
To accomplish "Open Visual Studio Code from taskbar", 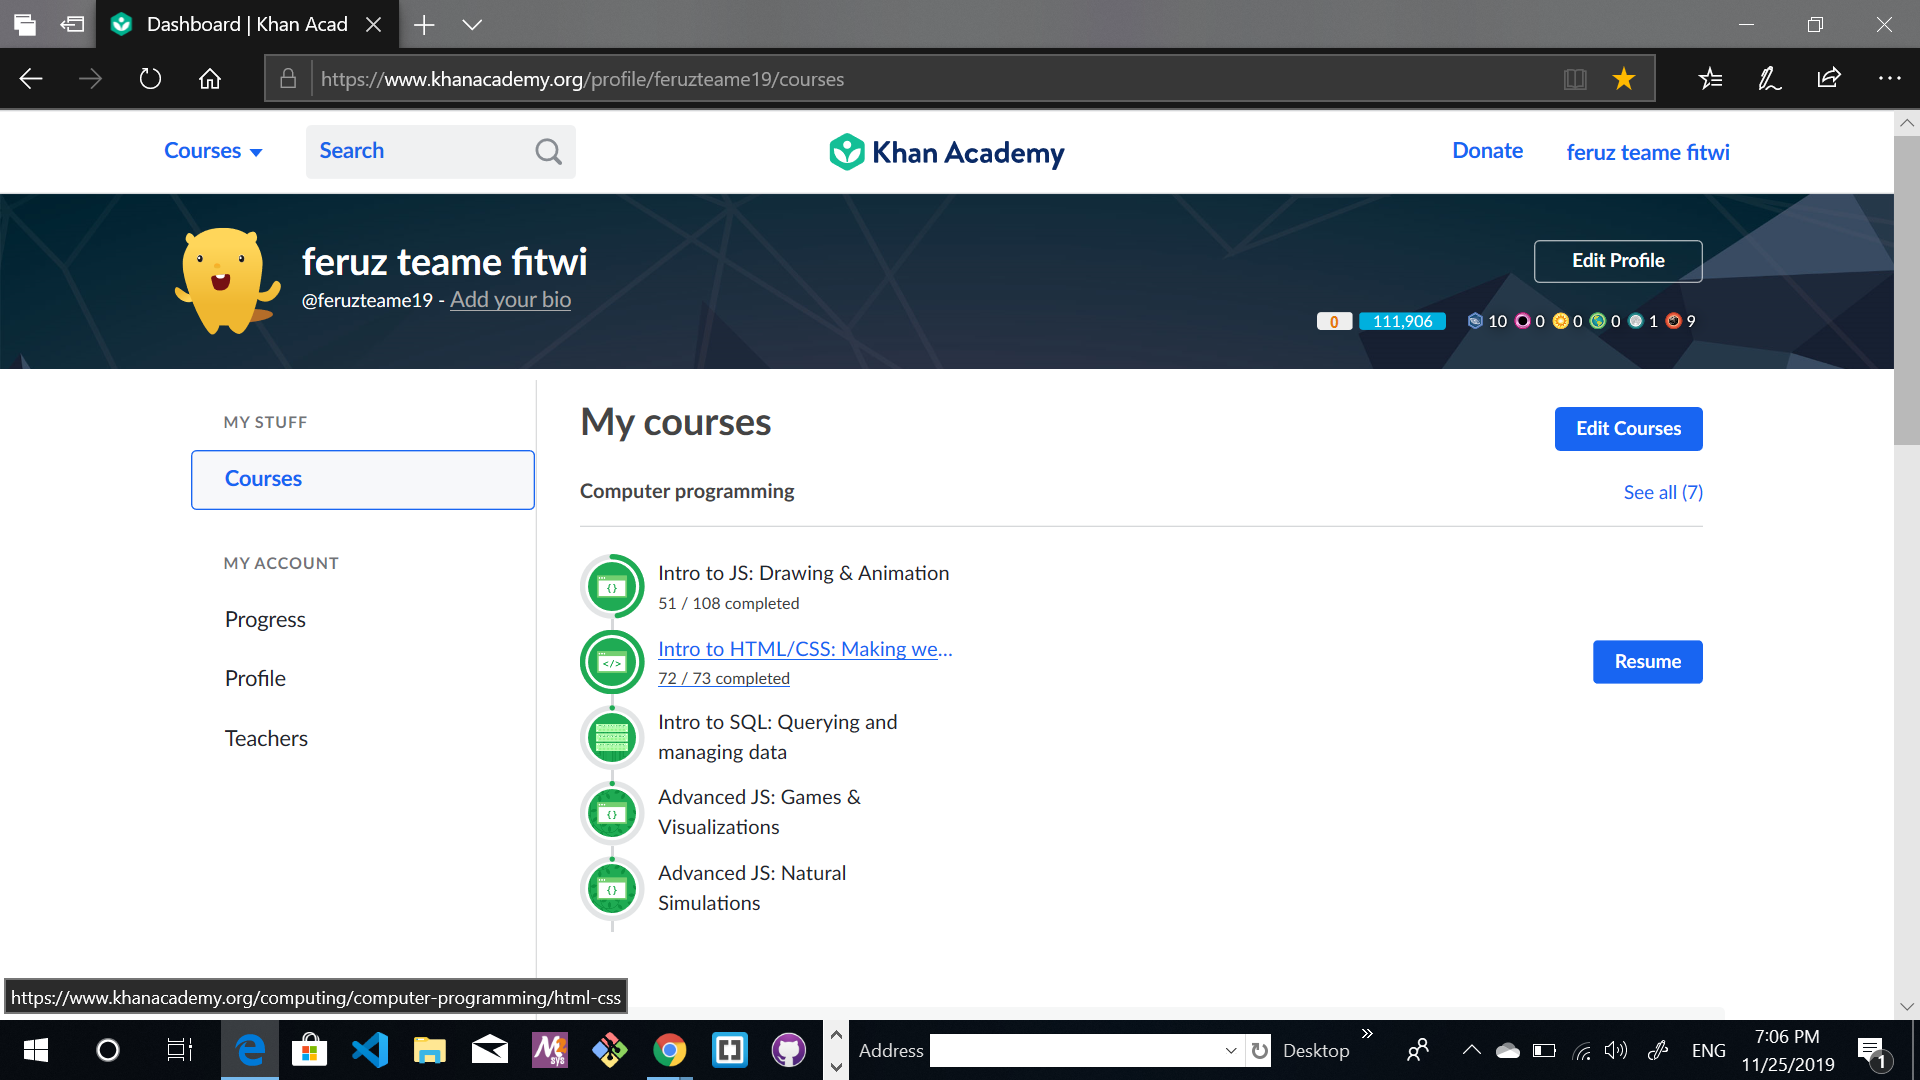I will (x=370, y=1050).
